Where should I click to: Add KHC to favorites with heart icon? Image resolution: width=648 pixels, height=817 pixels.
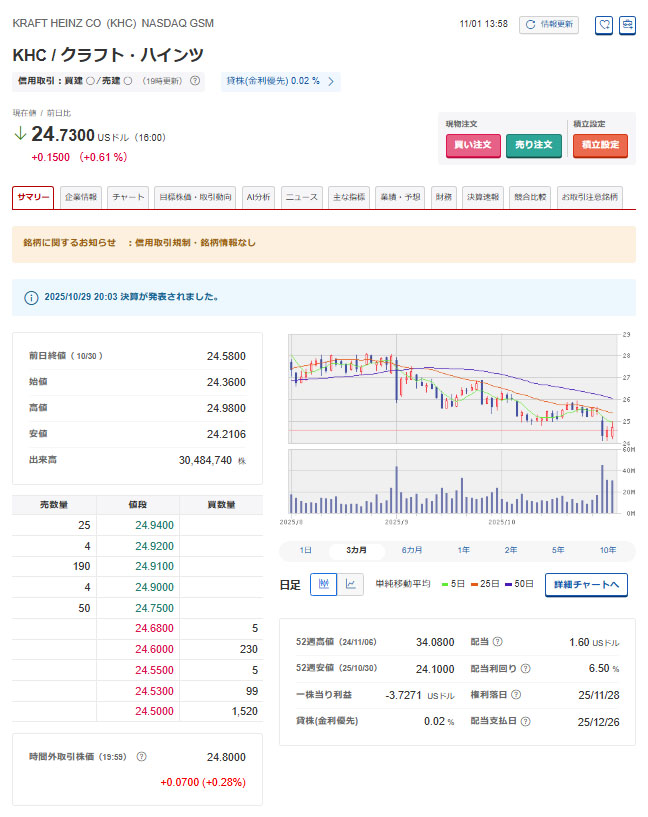click(x=603, y=25)
